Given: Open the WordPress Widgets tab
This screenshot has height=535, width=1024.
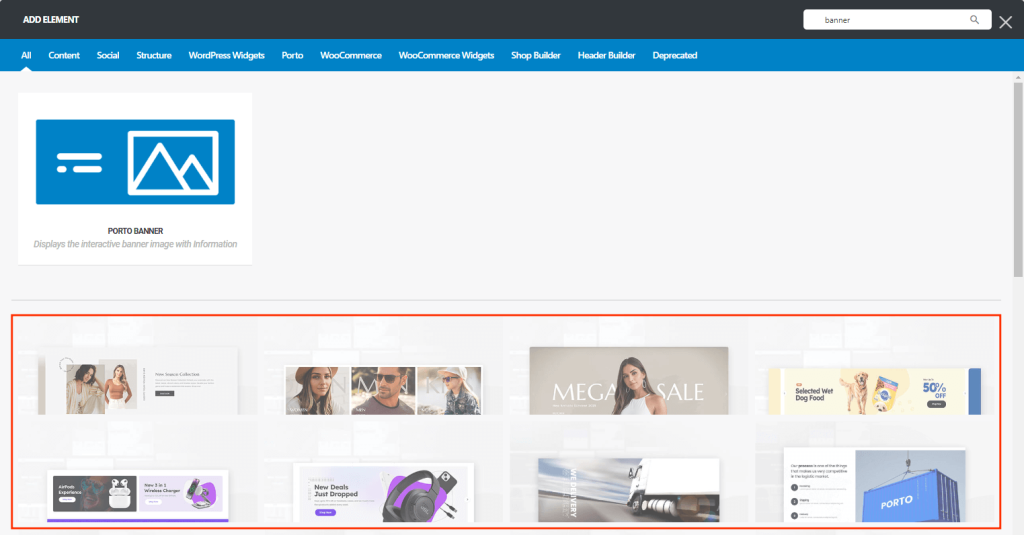Looking at the screenshot, I should pos(226,55).
